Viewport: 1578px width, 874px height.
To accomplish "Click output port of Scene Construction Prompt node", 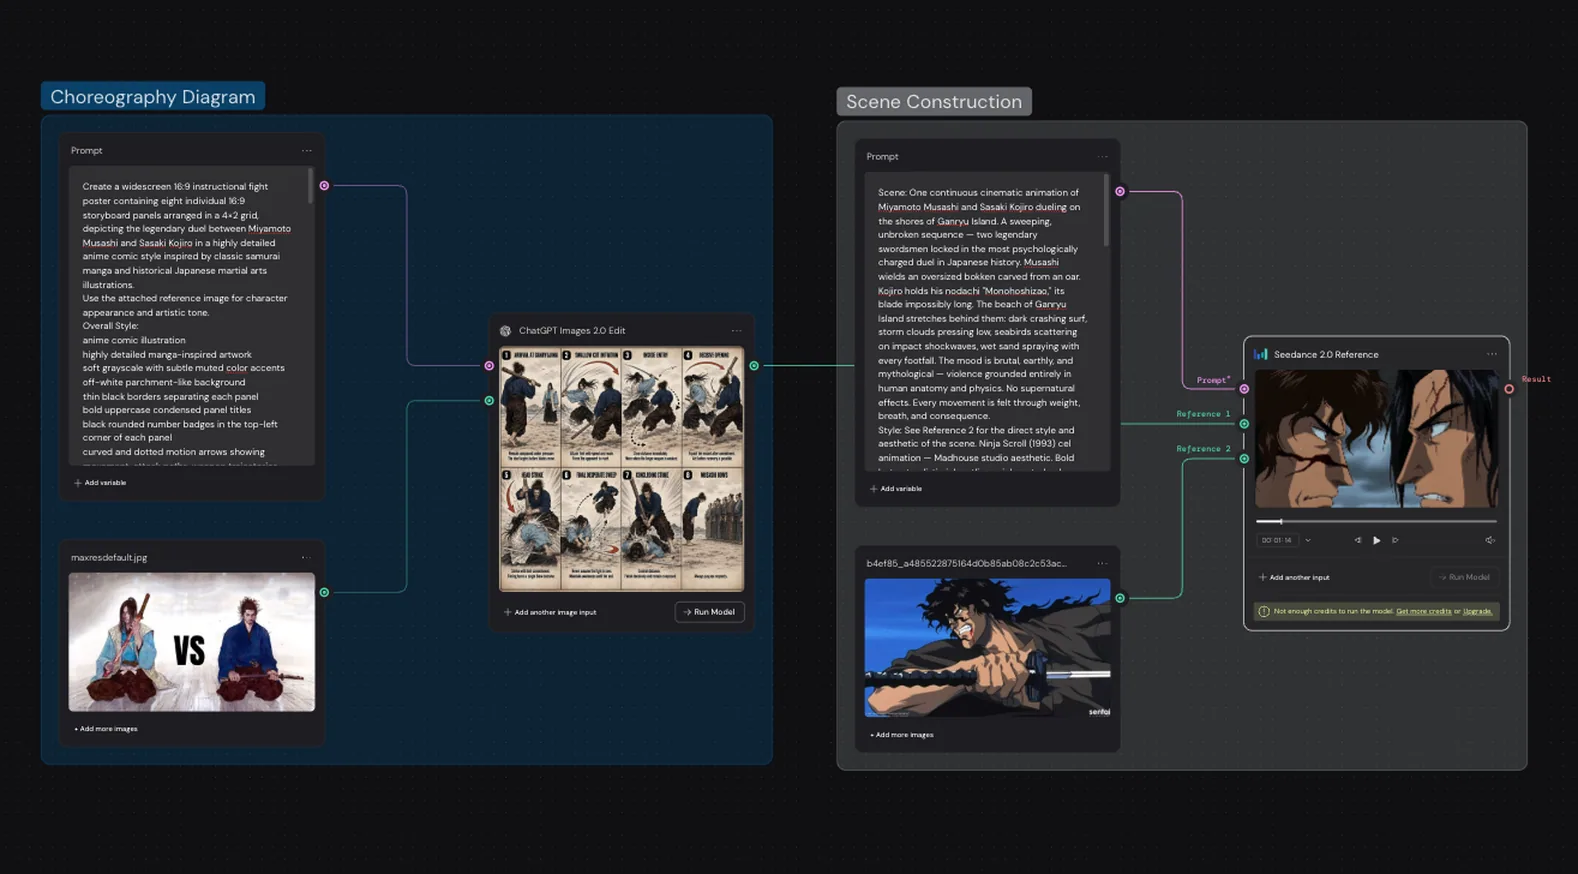I will tap(1120, 192).
